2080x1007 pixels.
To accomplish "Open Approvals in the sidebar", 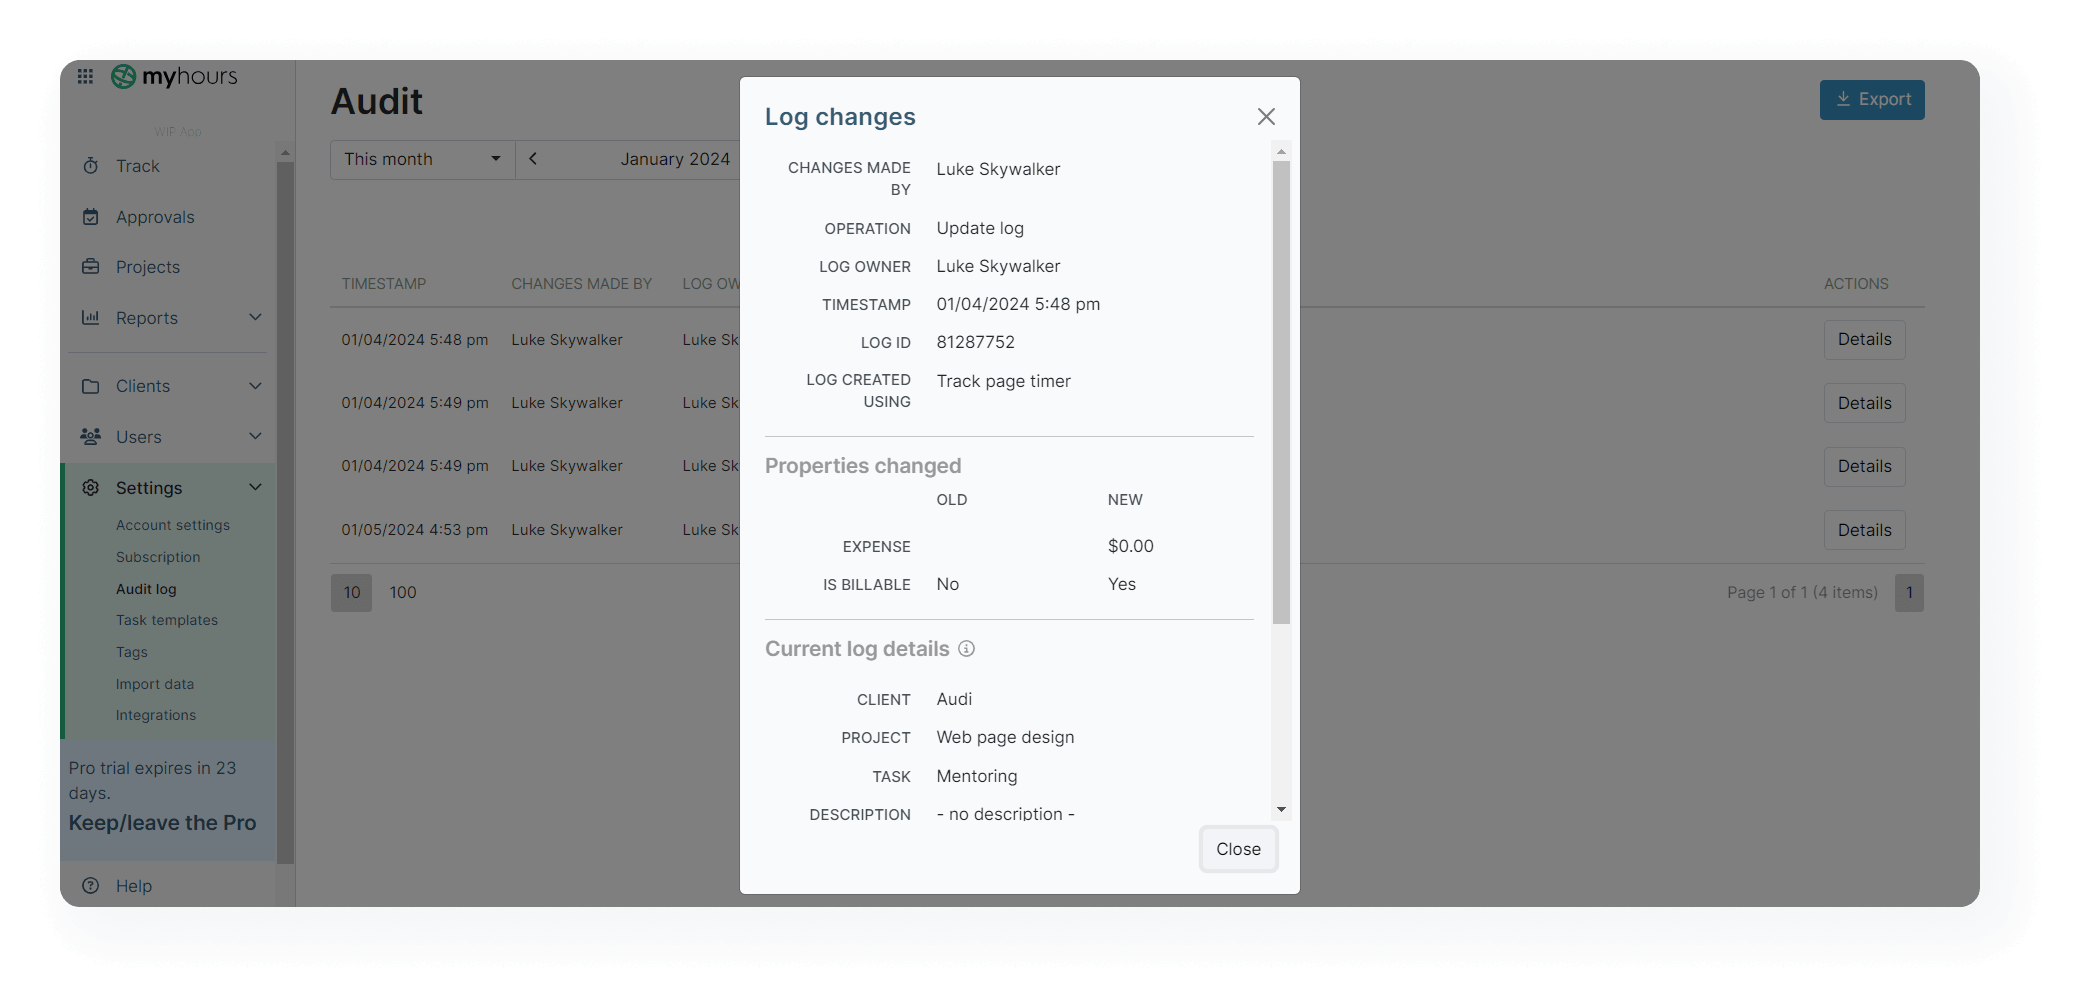I will (155, 217).
